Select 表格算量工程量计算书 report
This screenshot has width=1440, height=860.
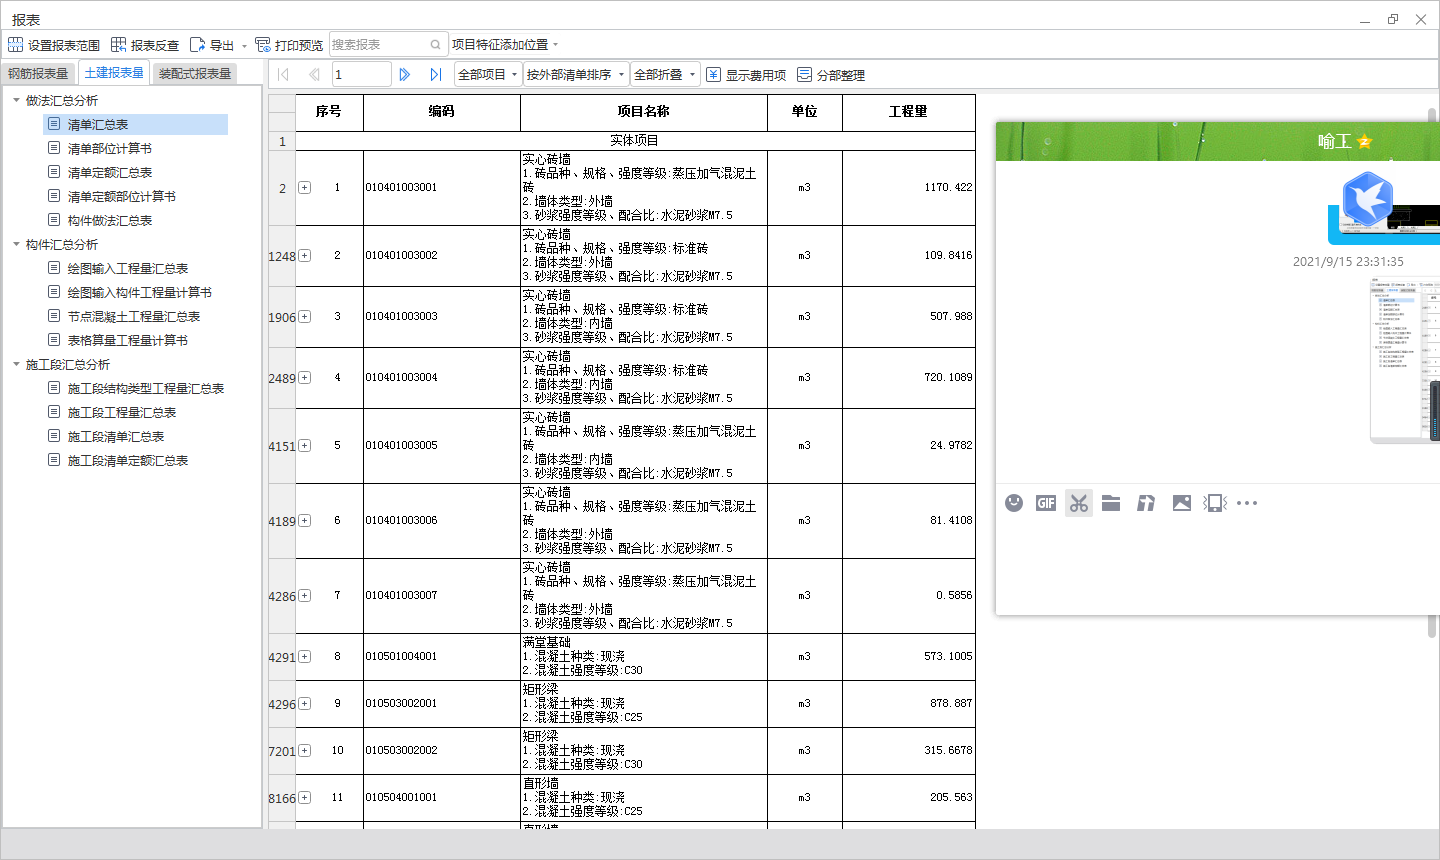click(127, 340)
